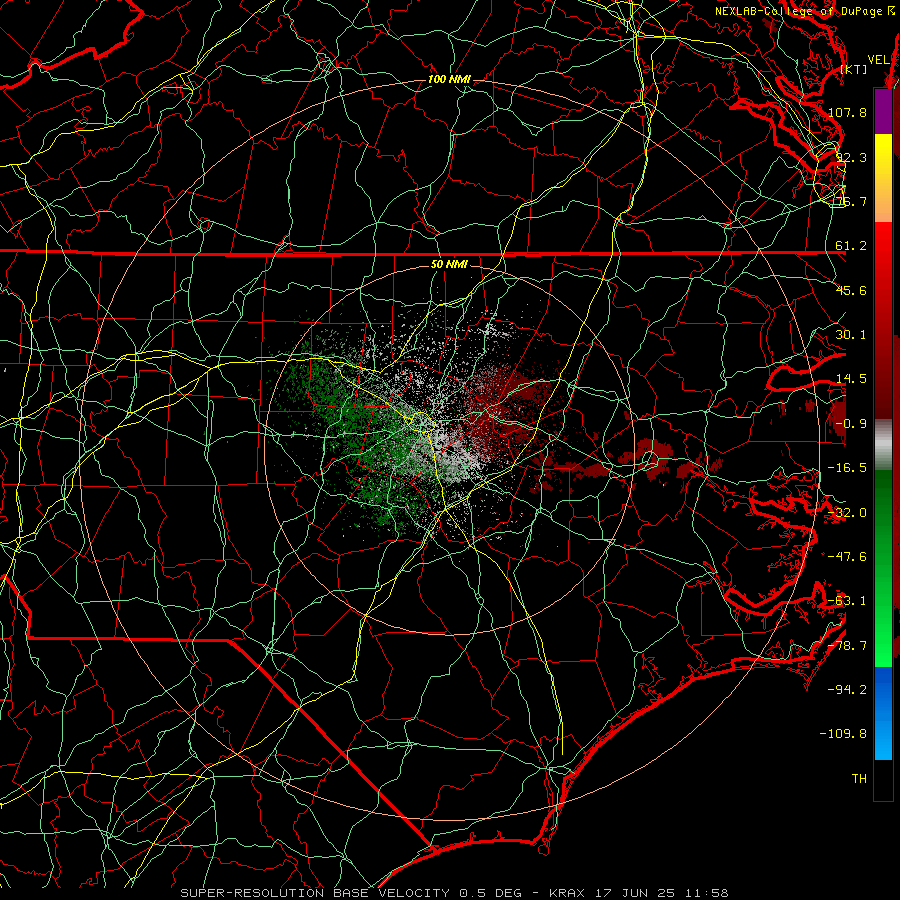Click the 61.2 velocity scale value
Screen dimensions: 900x900
[x=851, y=246]
